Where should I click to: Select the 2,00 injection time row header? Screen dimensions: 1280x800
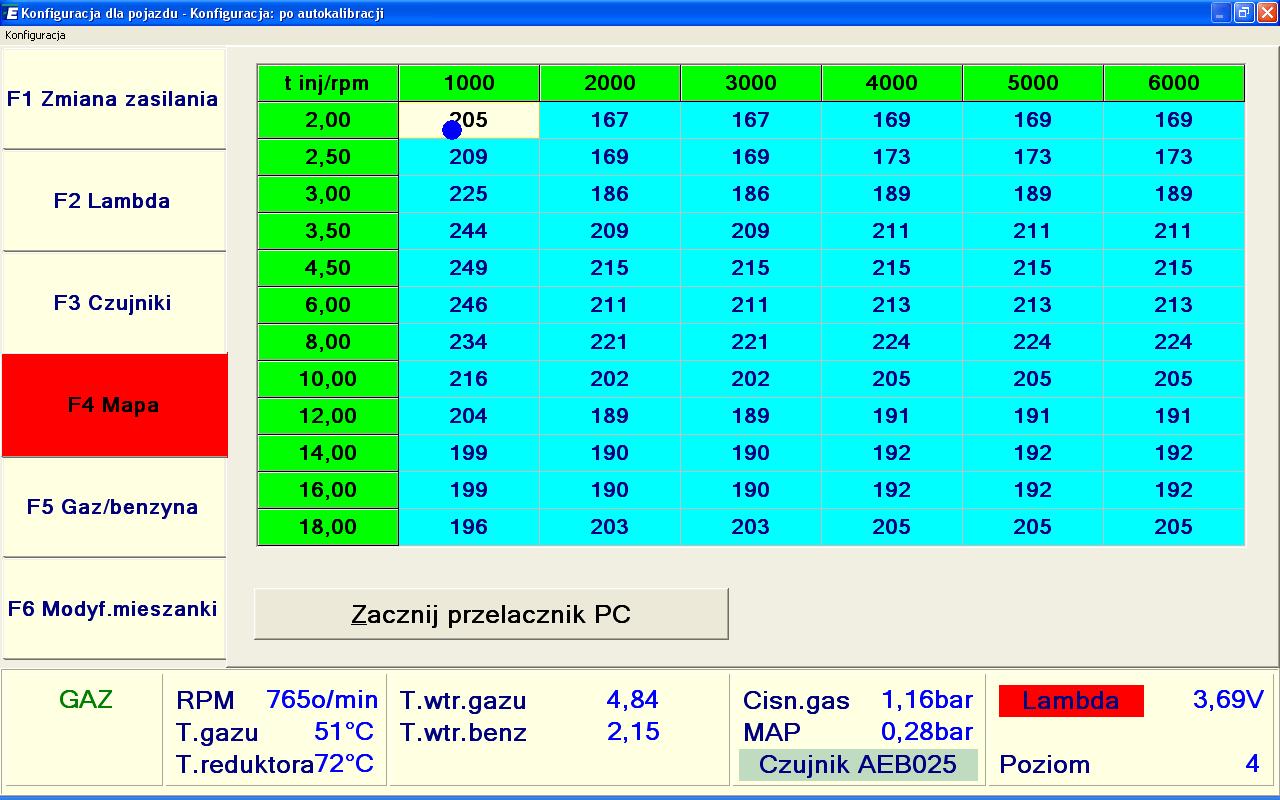[328, 120]
